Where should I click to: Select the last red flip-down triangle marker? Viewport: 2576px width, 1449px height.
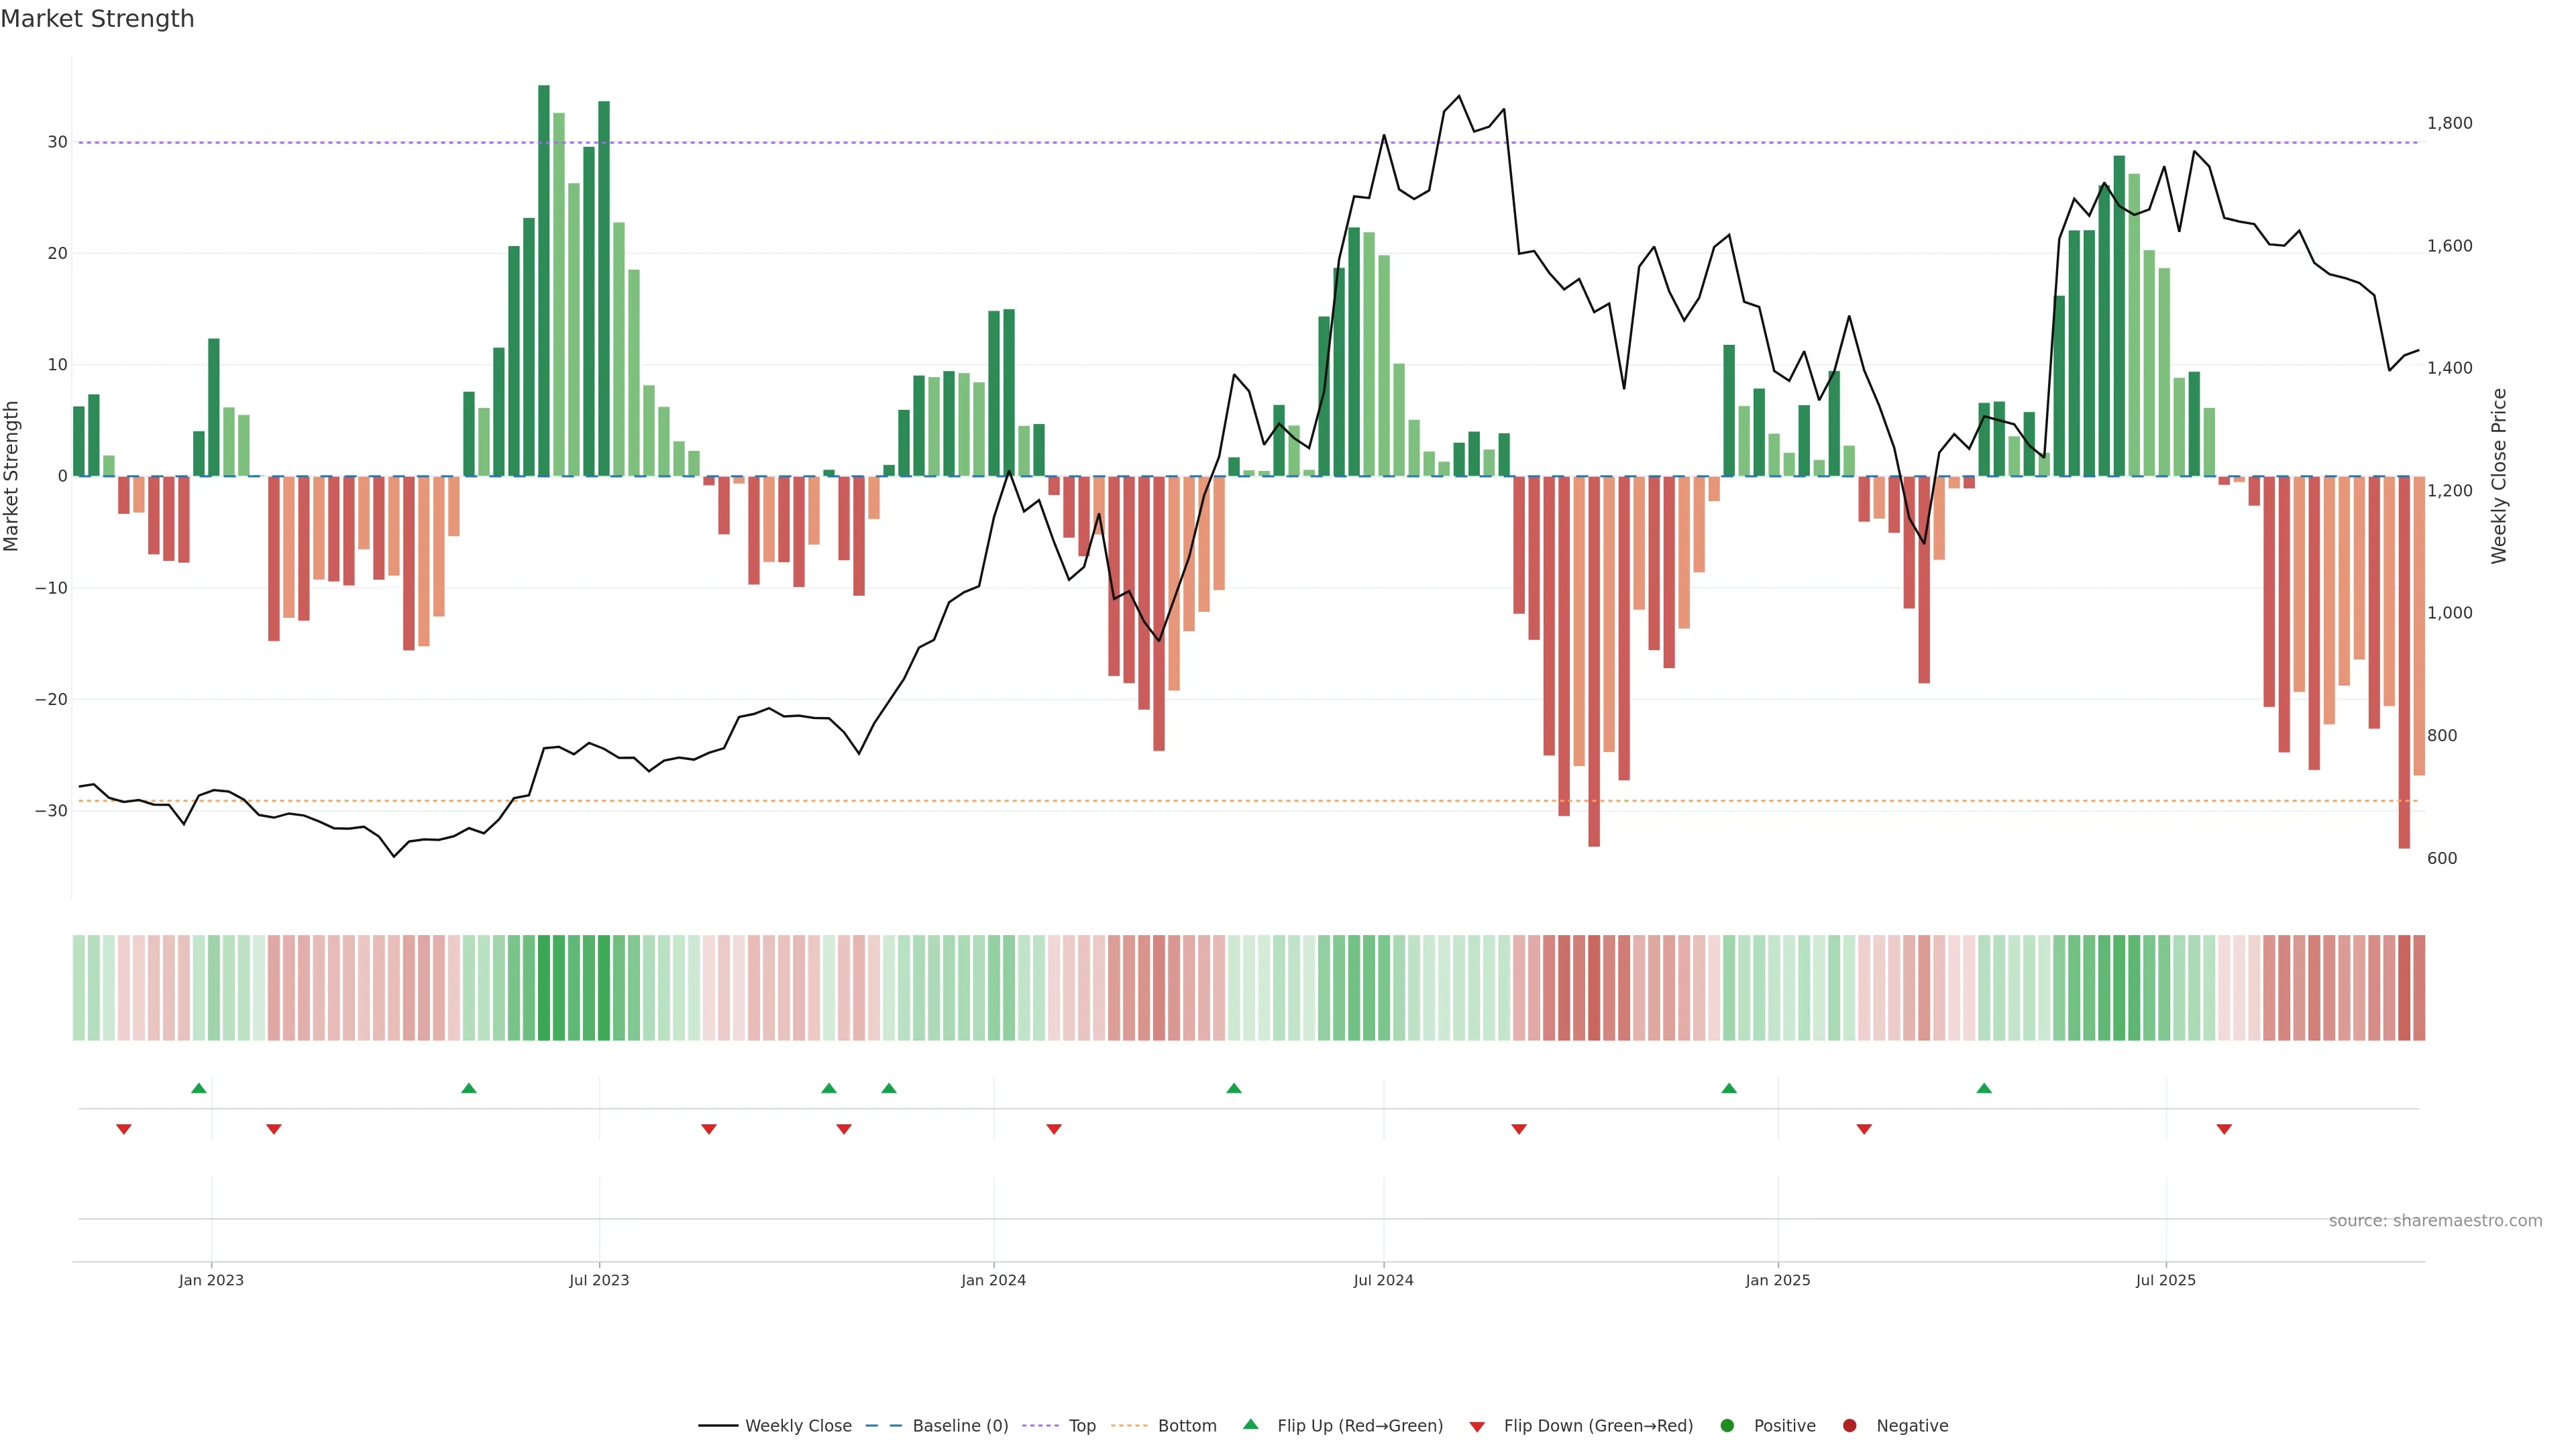pos(2224,1129)
